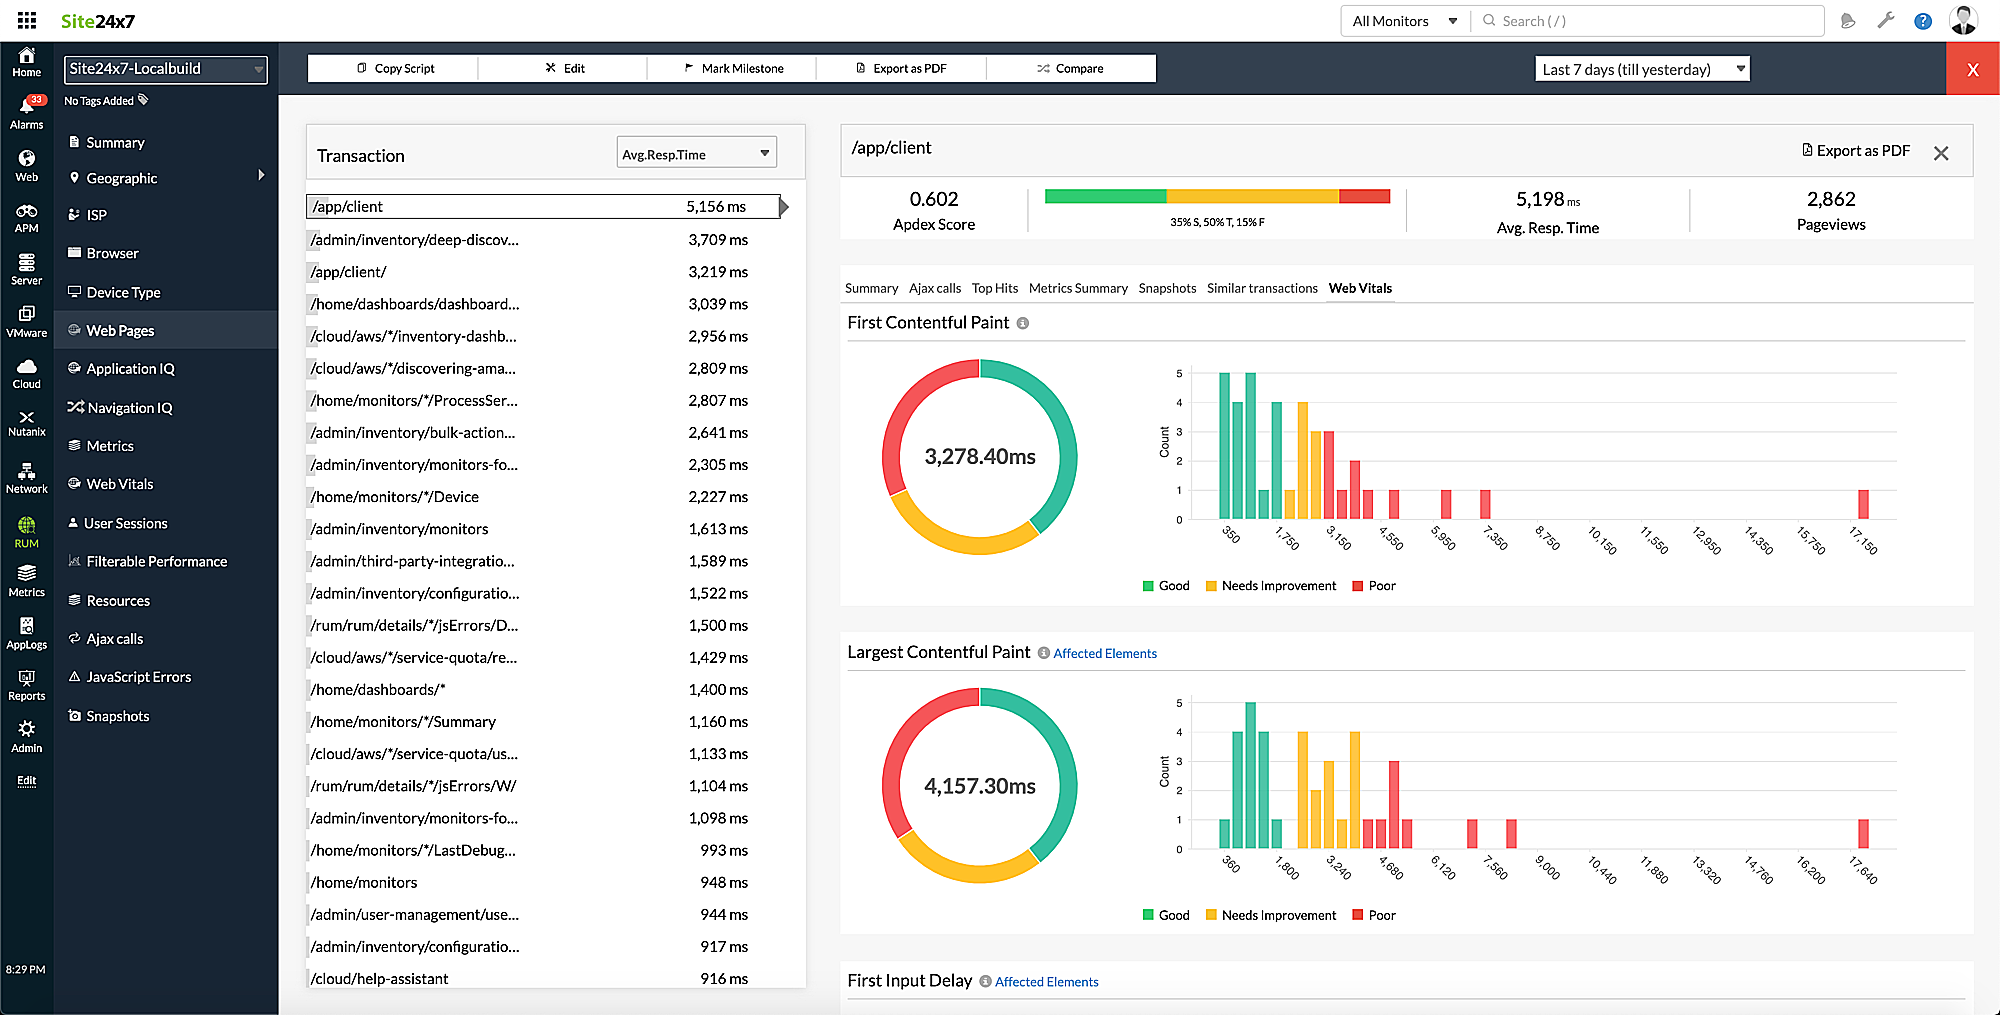Screen dimensions: 2000x1015
Task: Click the APM icon in sidebar
Action: pos(26,212)
